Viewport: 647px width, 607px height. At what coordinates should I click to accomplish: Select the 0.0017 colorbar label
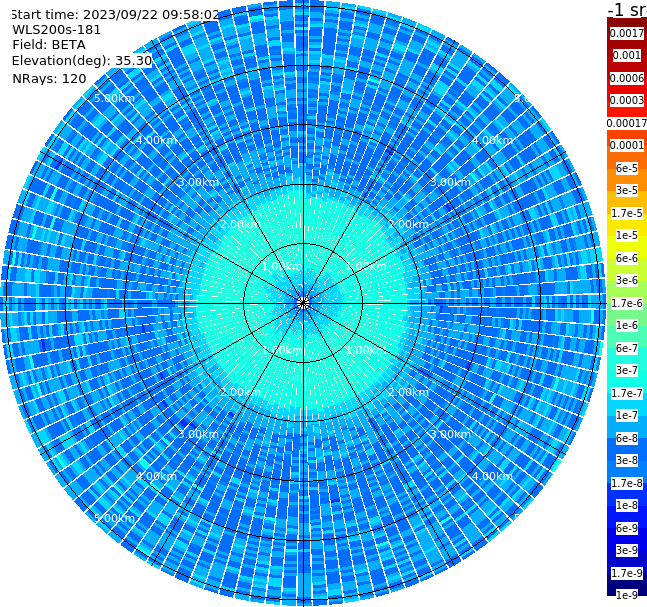[x=627, y=33]
